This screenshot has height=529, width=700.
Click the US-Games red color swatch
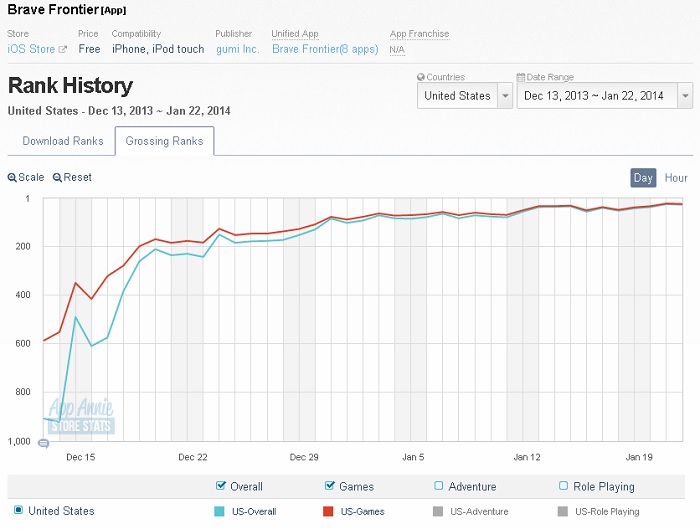[x=328, y=512]
